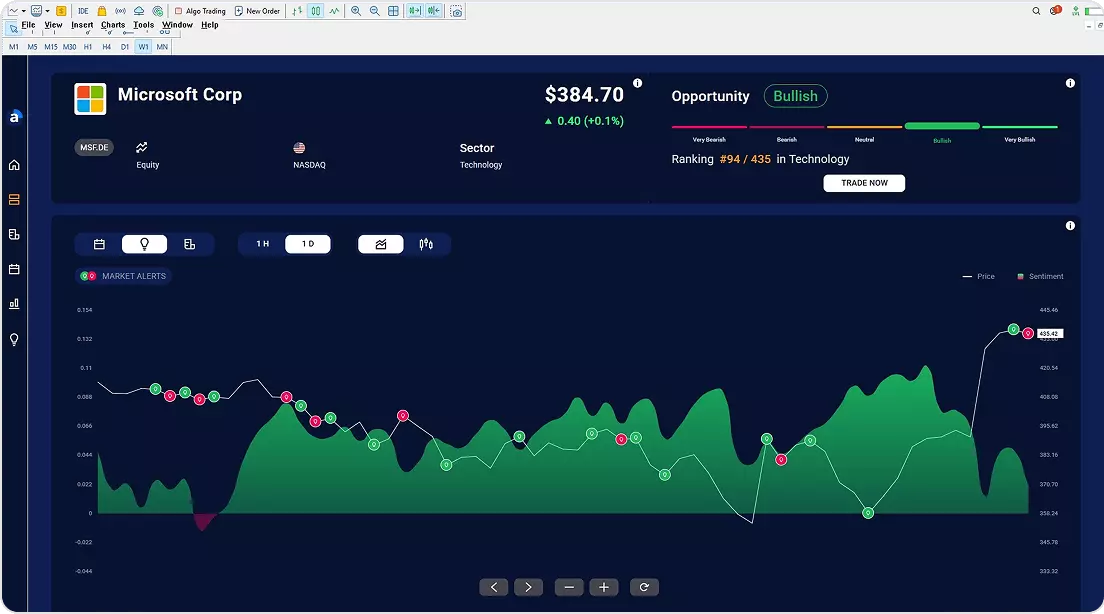The height and width of the screenshot is (614, 1104).
Task: Select calendar view in chart panel selector
Action: [99, 244]
